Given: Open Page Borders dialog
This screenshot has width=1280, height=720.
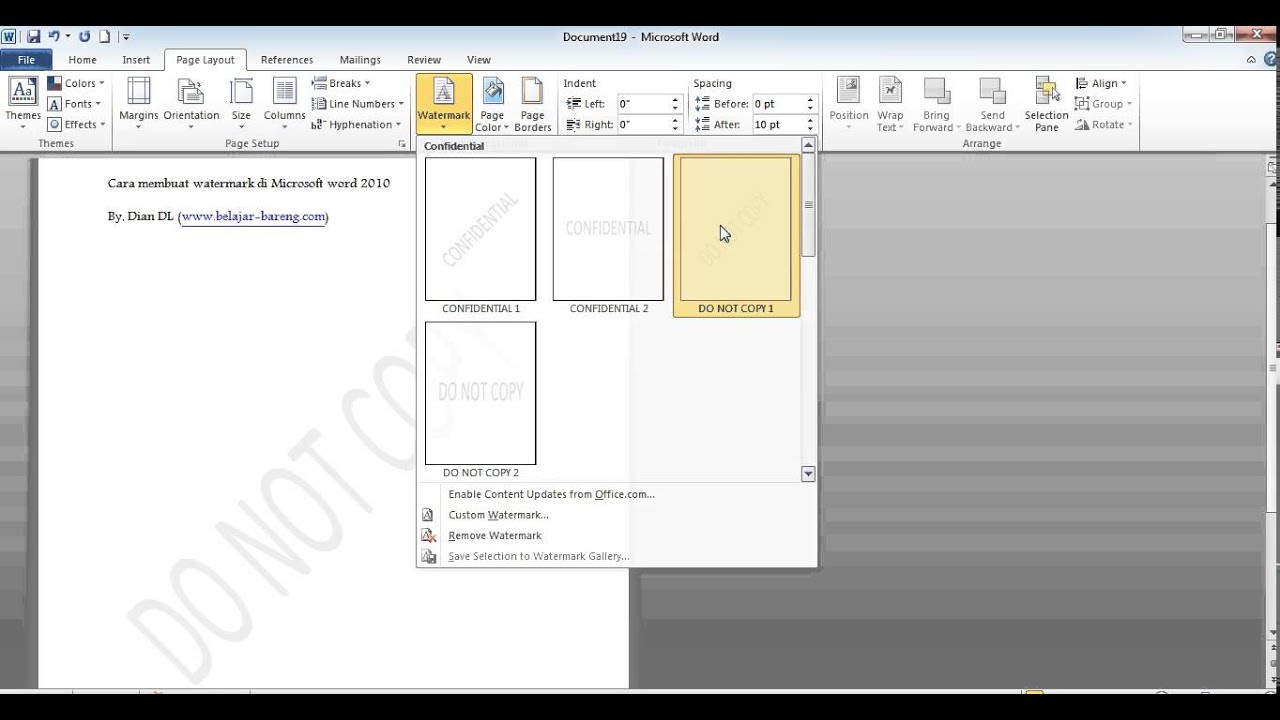Looking at the screenshot, I should pos(533,103).
